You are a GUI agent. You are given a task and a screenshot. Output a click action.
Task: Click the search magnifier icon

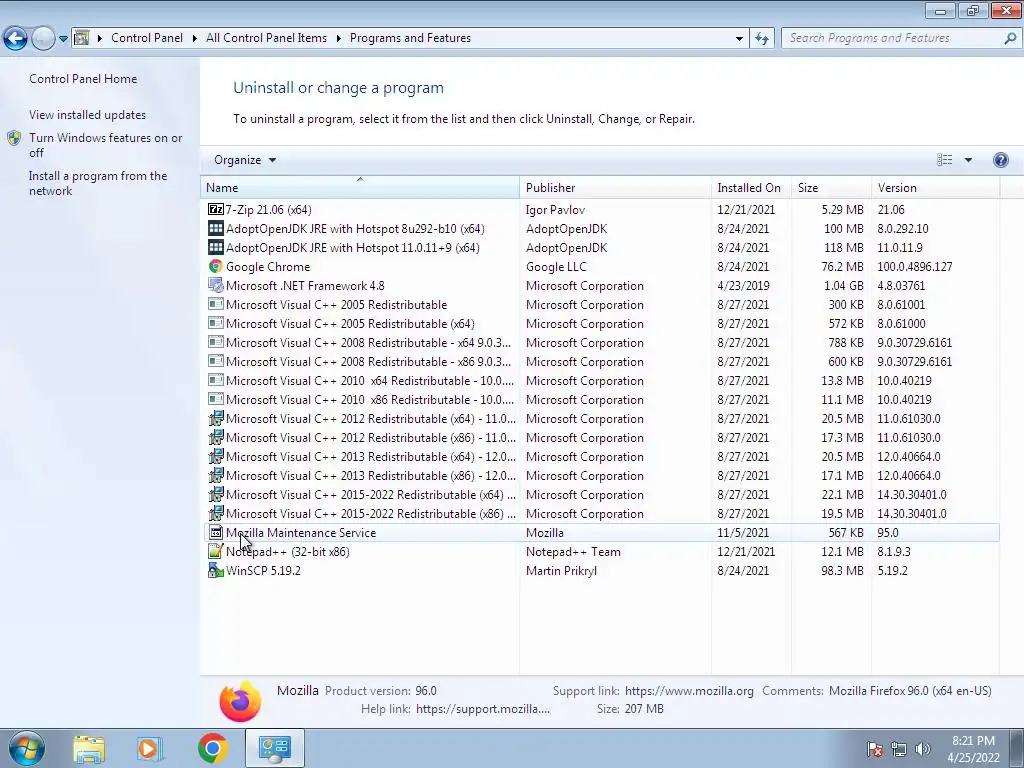pyautogui.click(x=1010, y=38)
